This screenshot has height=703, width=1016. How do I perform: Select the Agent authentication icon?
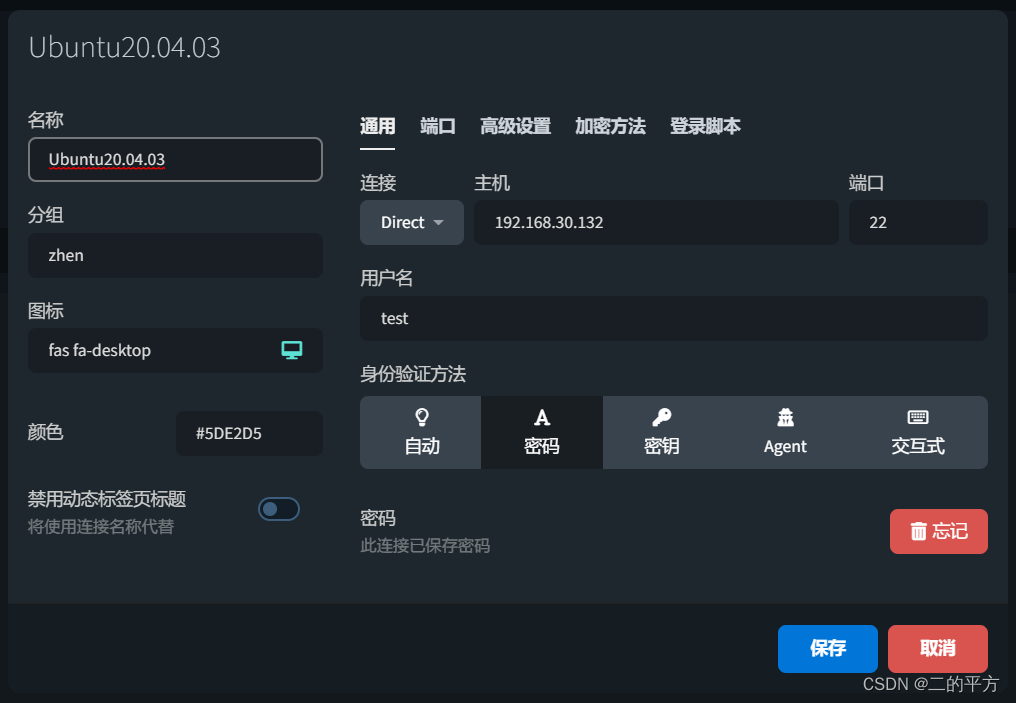pyautogui.click(x=784, y=418)
